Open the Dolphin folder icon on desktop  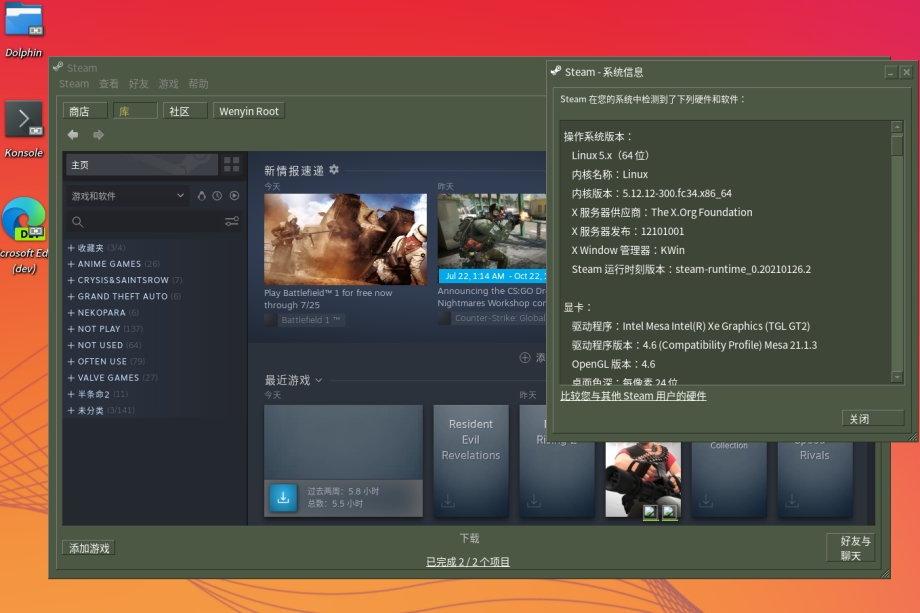24,22
